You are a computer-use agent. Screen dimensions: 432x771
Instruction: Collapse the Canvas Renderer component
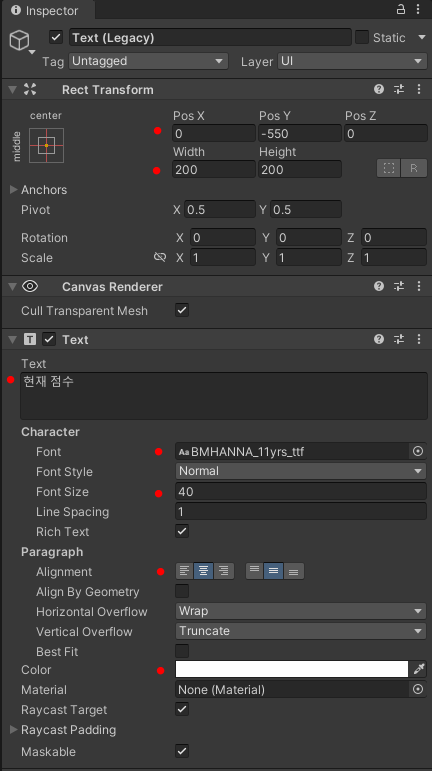[x=13, y=286]
